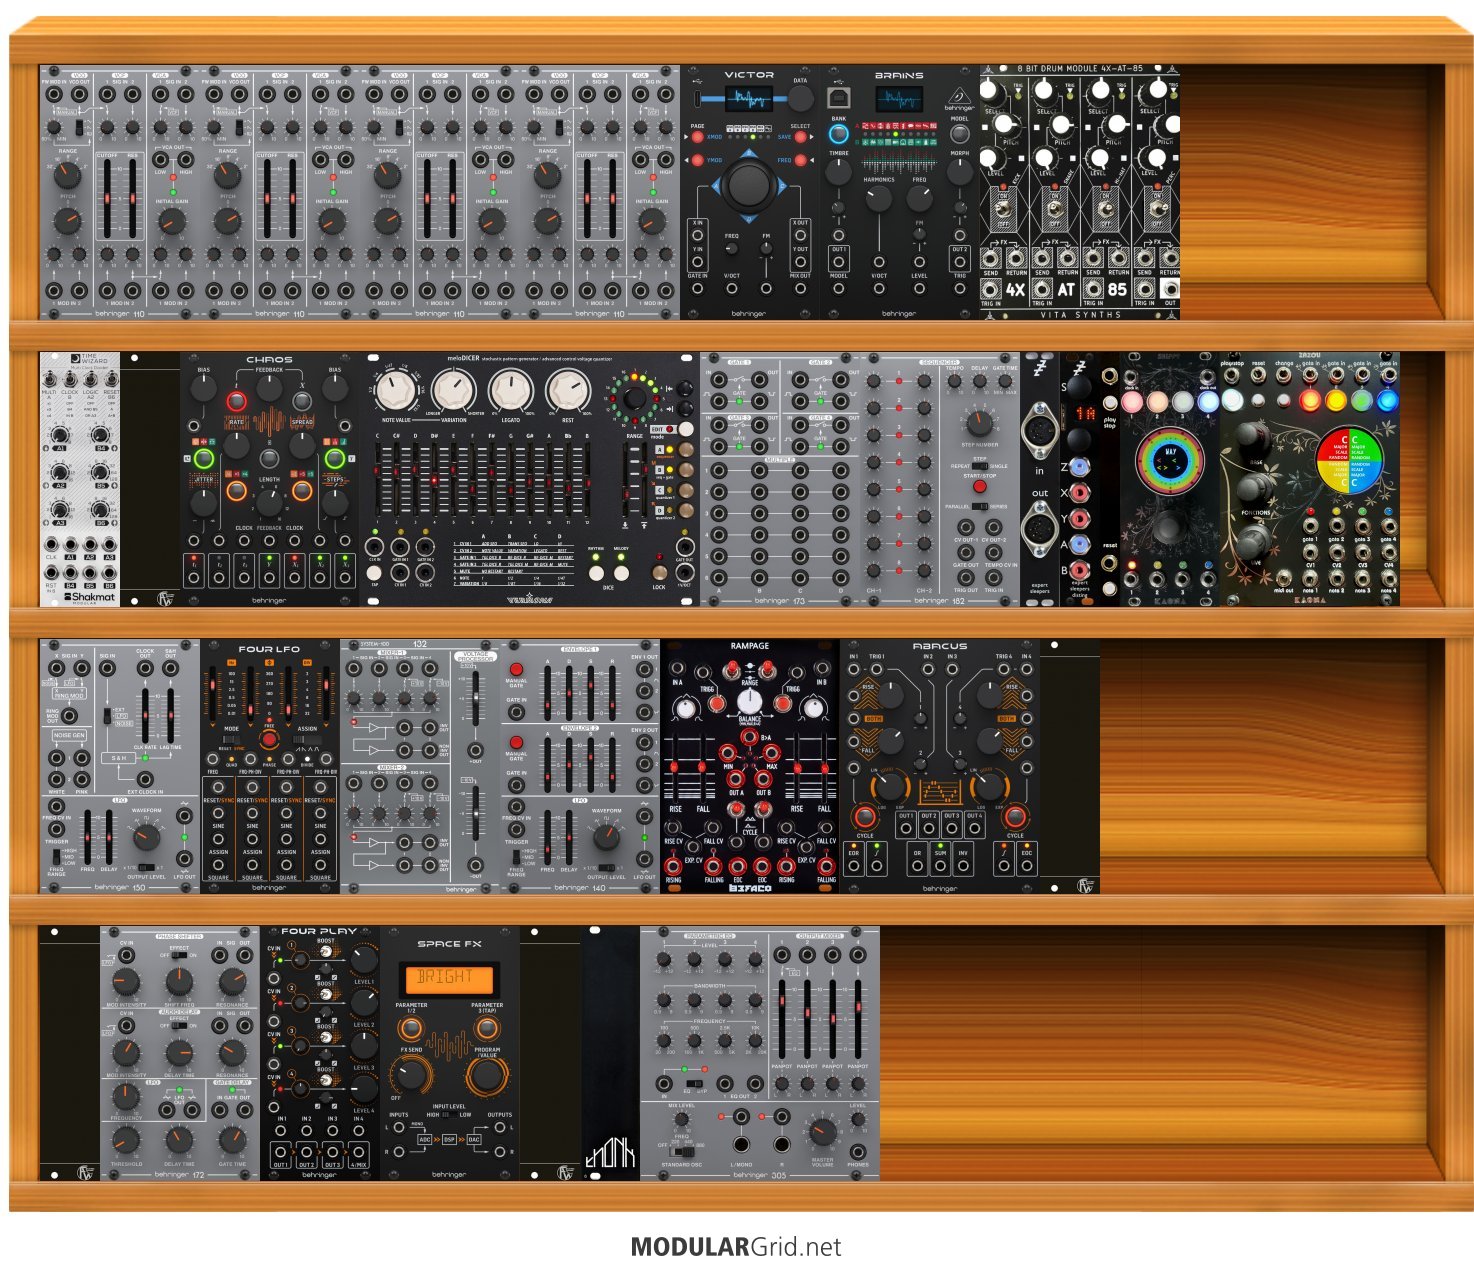Click the Envelope 1 MANUAL GATE button on 140

(x=516, y=669)
